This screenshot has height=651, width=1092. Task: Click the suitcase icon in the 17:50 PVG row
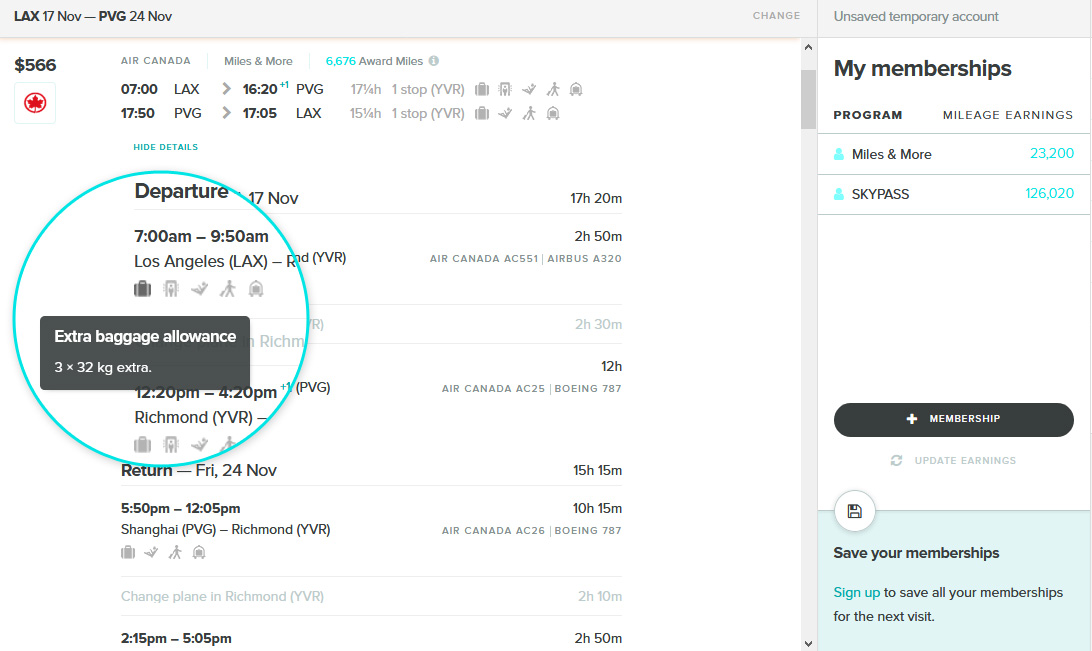coord(482,113)
